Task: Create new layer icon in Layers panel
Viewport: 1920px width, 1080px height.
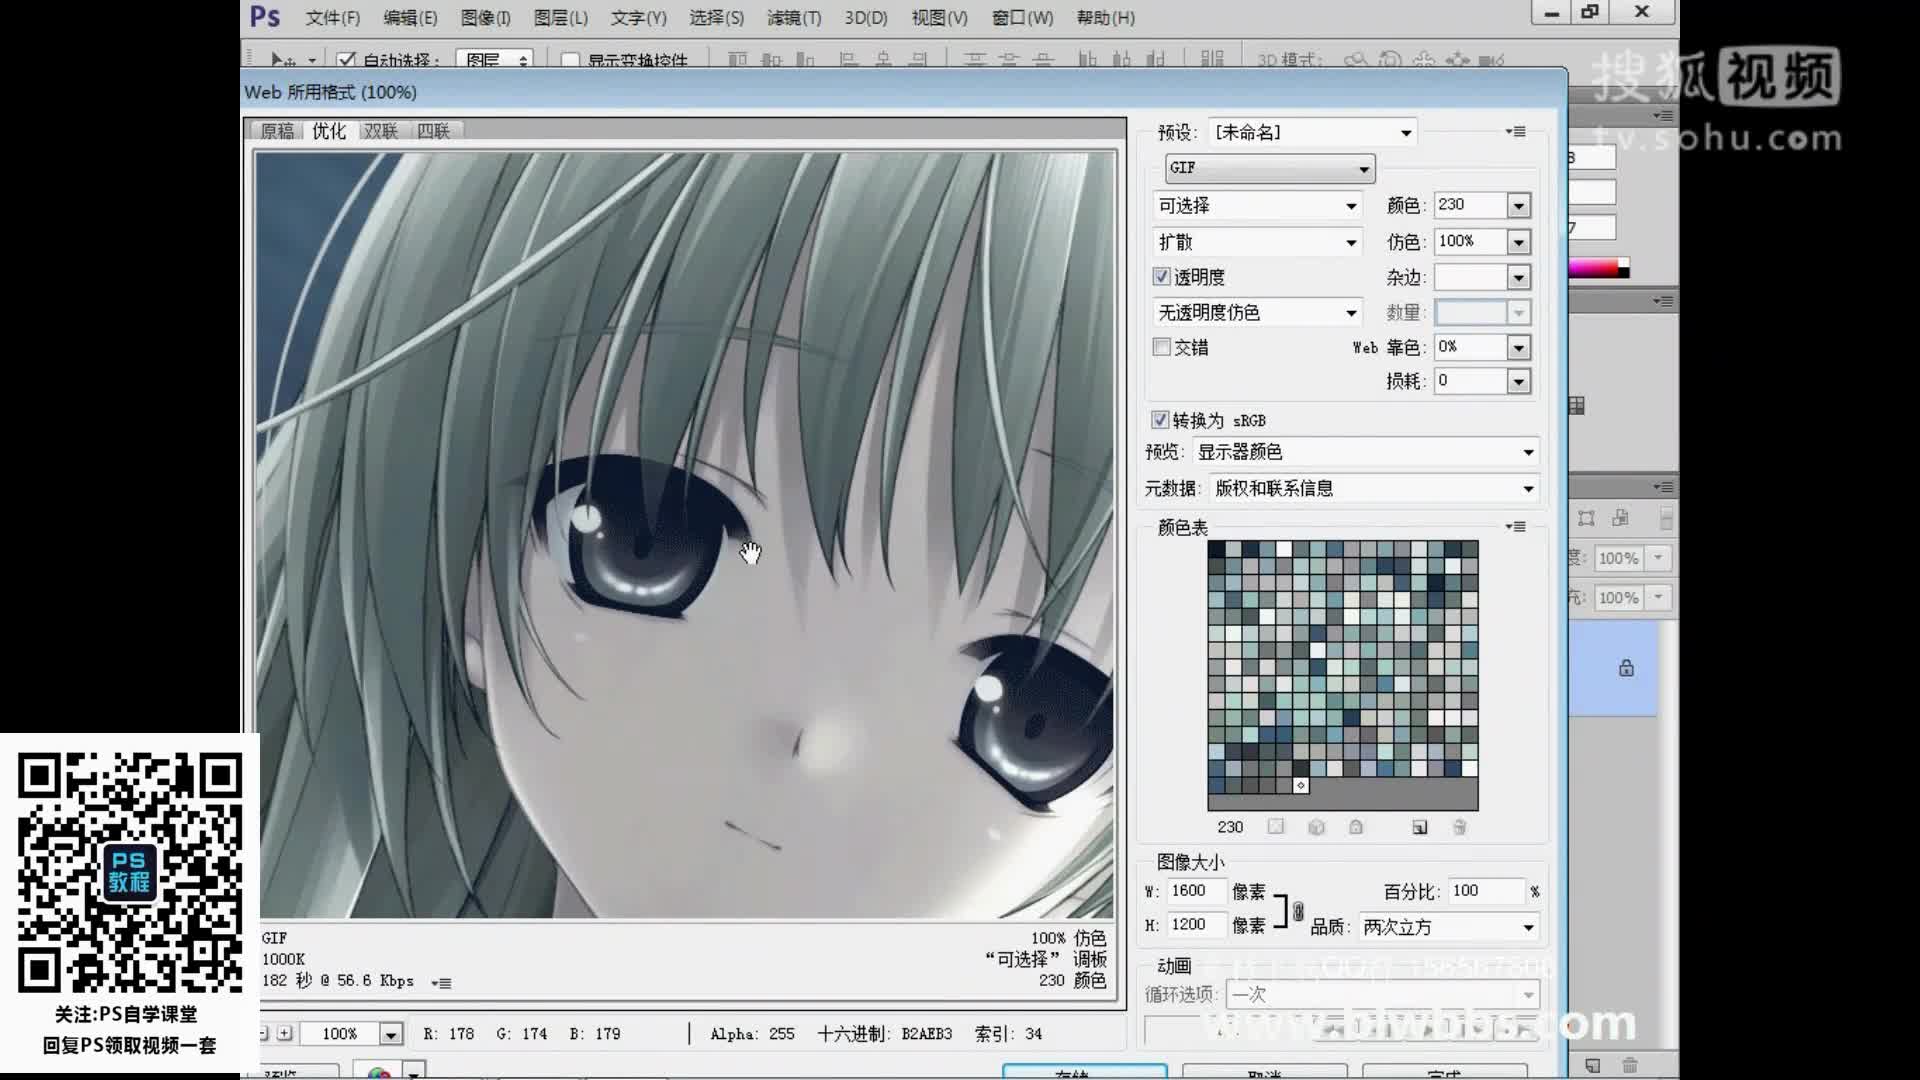Action: coord(1593,1066)
